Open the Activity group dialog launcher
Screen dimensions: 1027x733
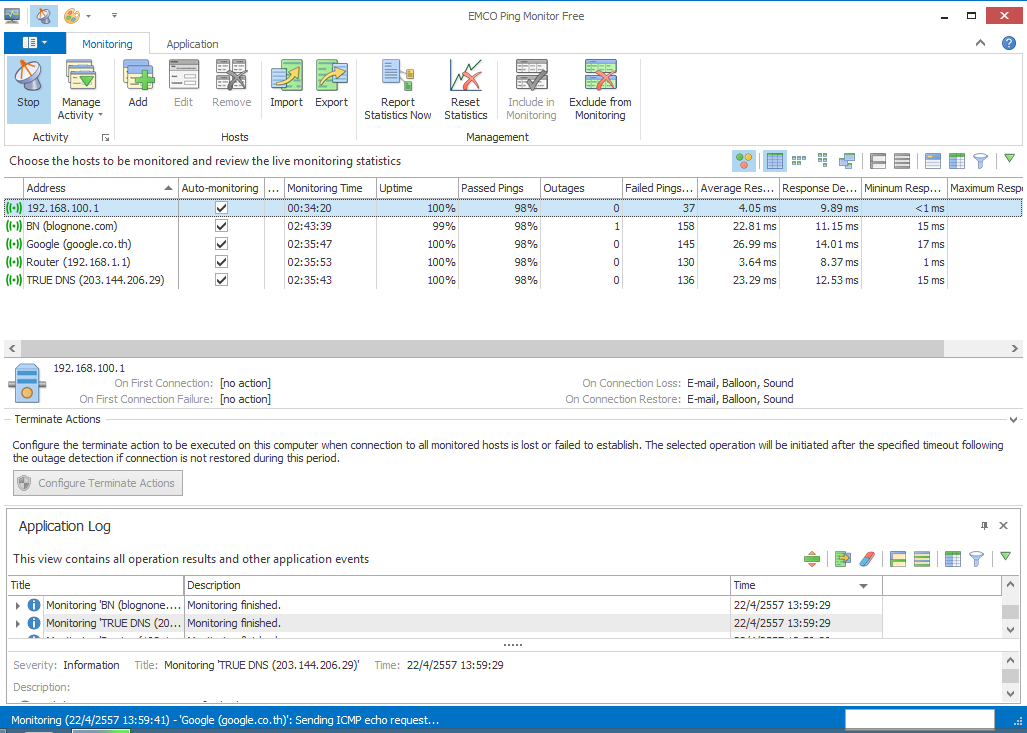click(105, 138)
